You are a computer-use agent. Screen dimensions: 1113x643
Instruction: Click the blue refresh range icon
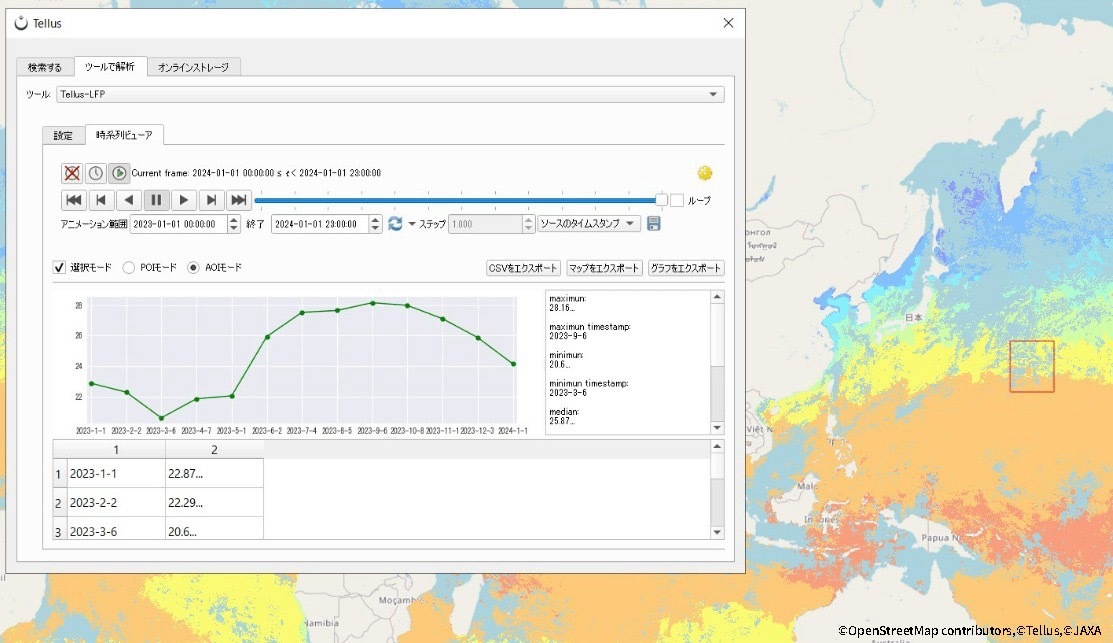point(395,224)
